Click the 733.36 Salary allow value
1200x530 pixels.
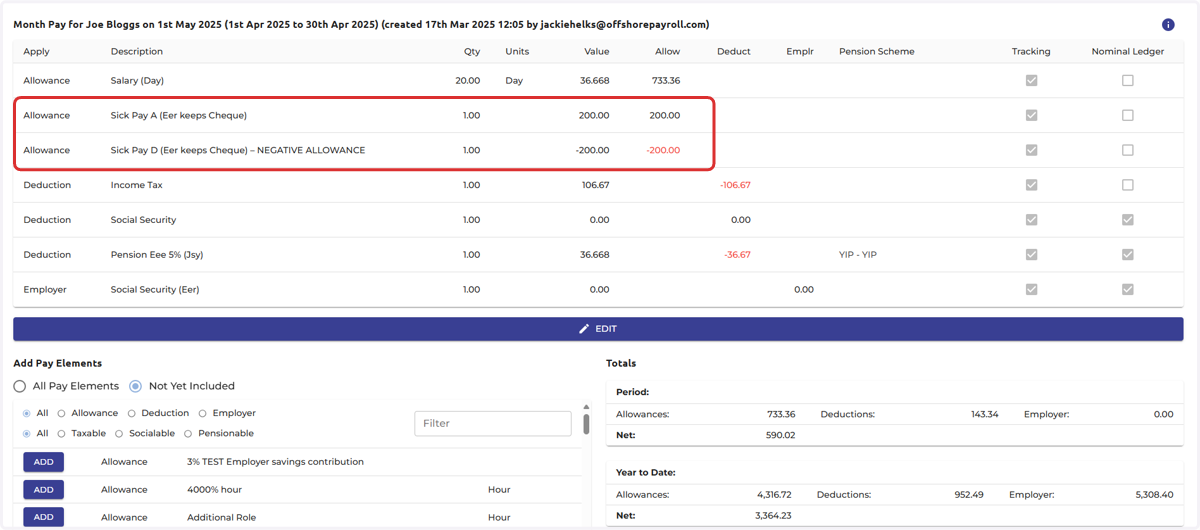coord(666,81)
